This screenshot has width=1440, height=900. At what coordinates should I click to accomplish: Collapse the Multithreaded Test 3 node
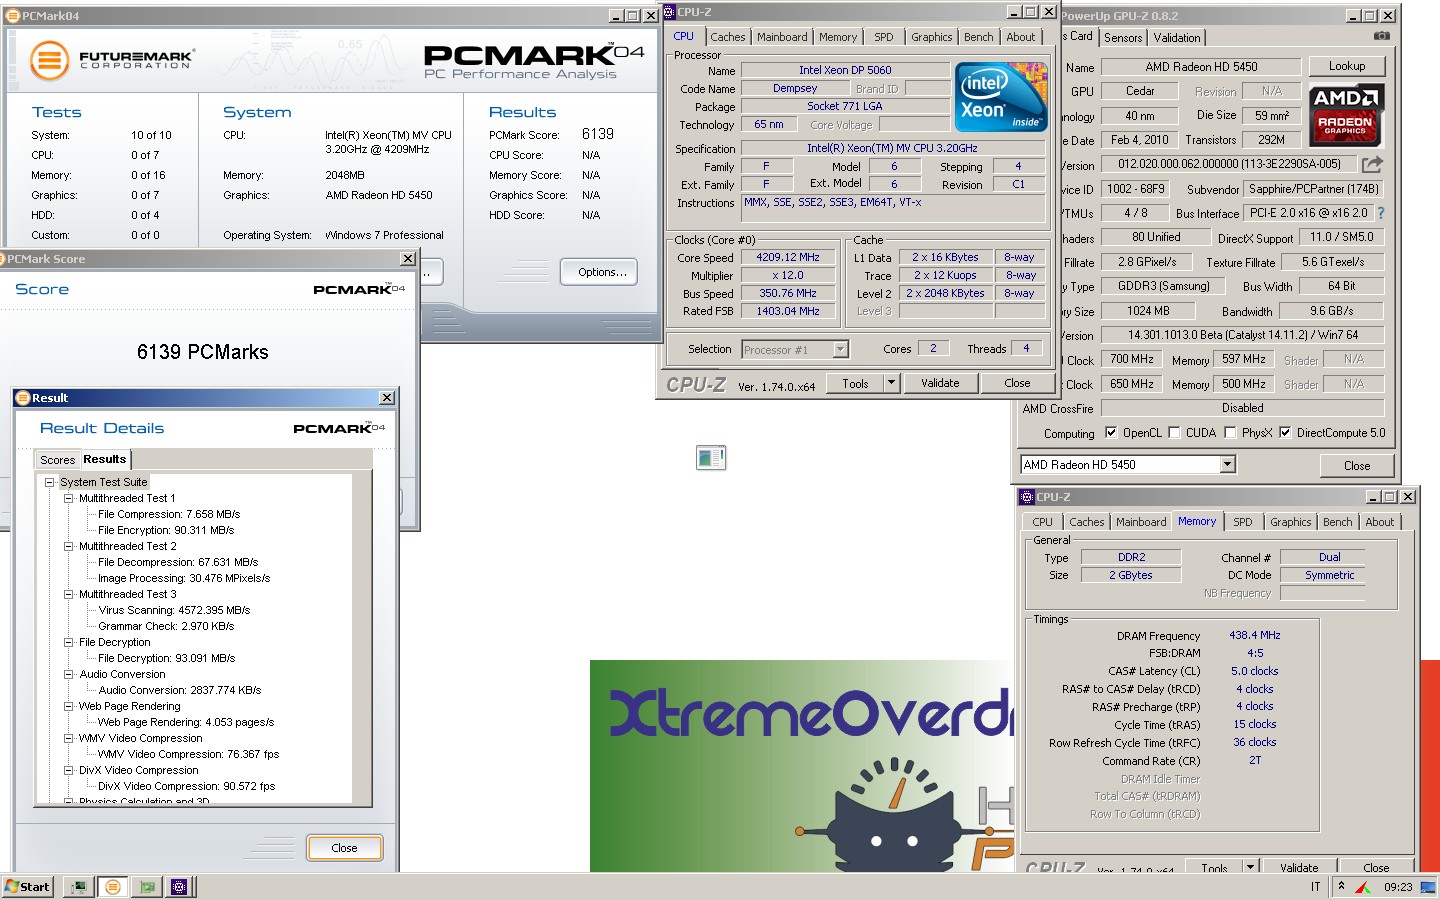68,594
